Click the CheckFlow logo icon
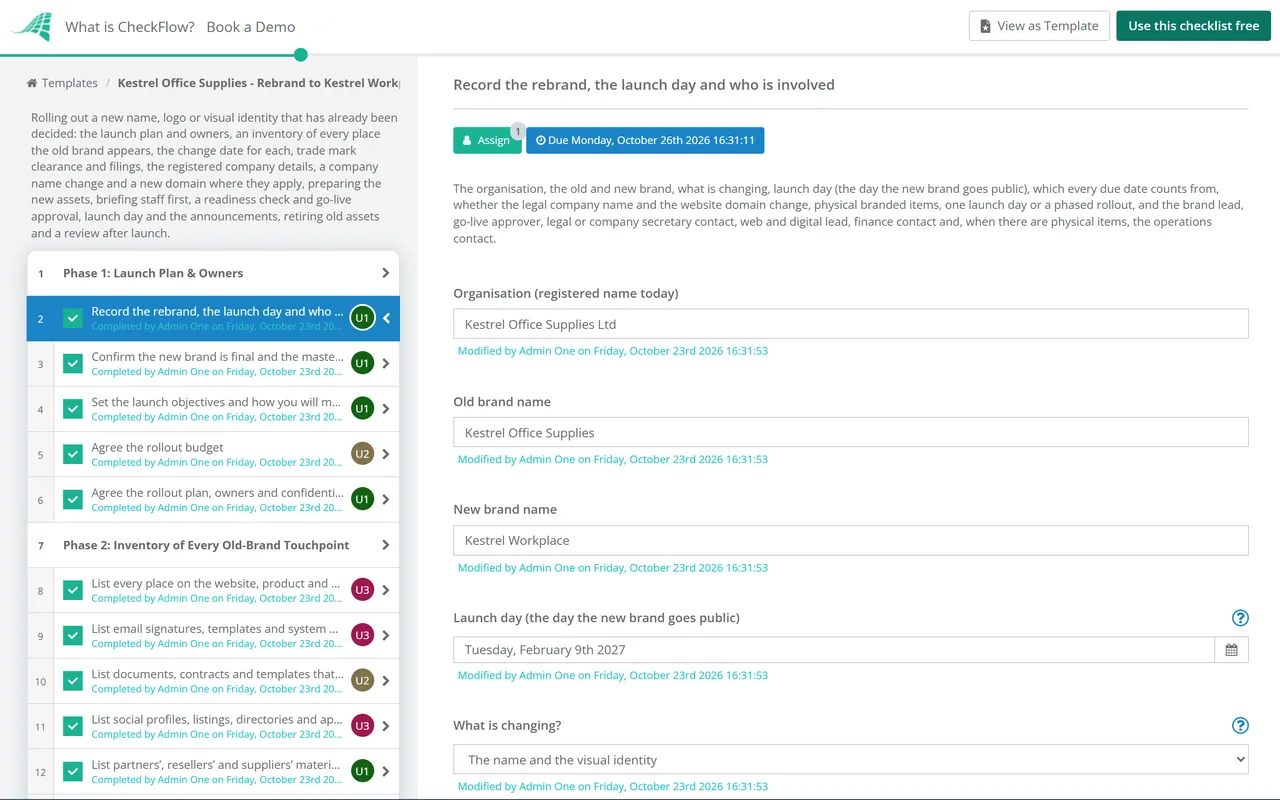 pos(31,27)
